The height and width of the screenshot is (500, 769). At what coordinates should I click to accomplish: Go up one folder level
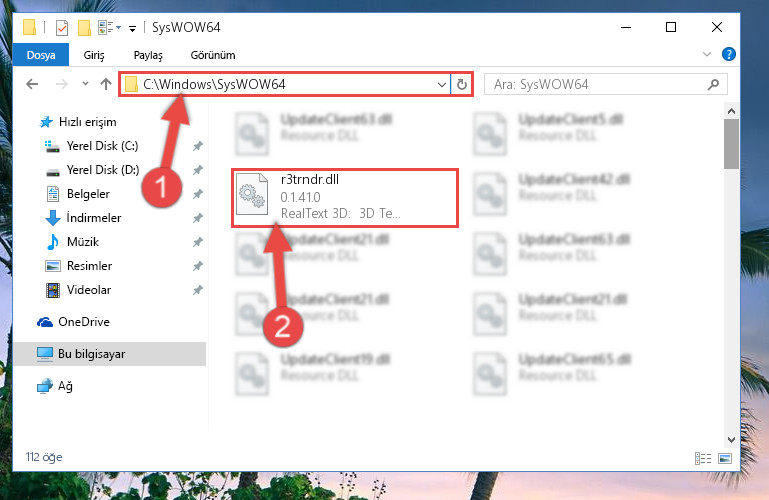point(105,84)
